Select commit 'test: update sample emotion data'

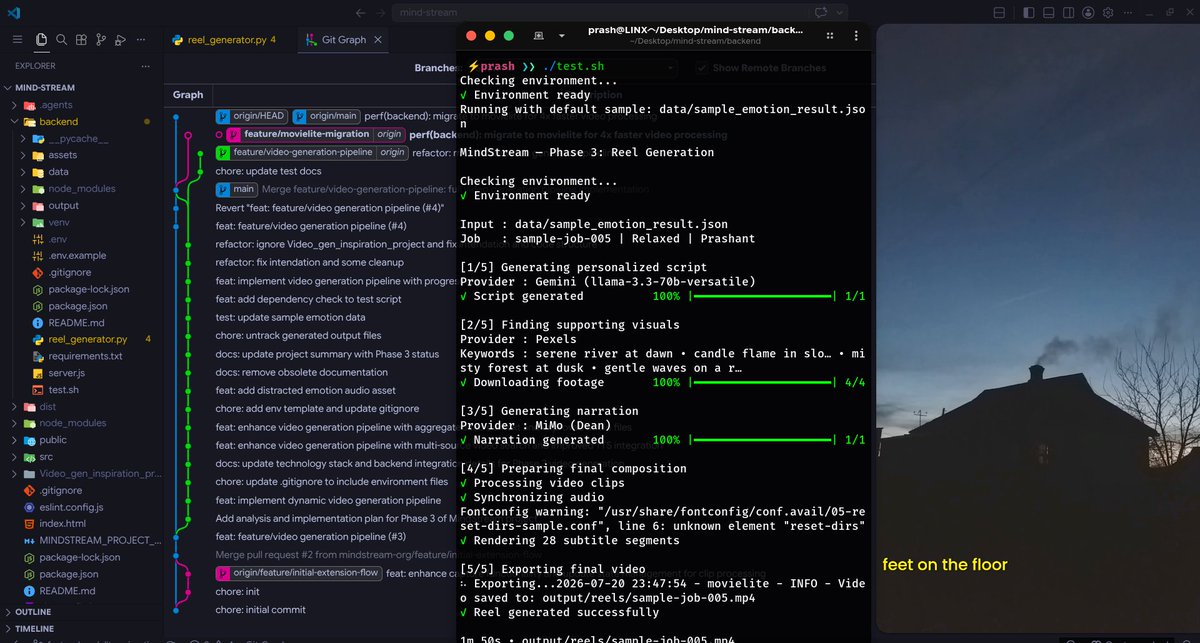[290, 317]
